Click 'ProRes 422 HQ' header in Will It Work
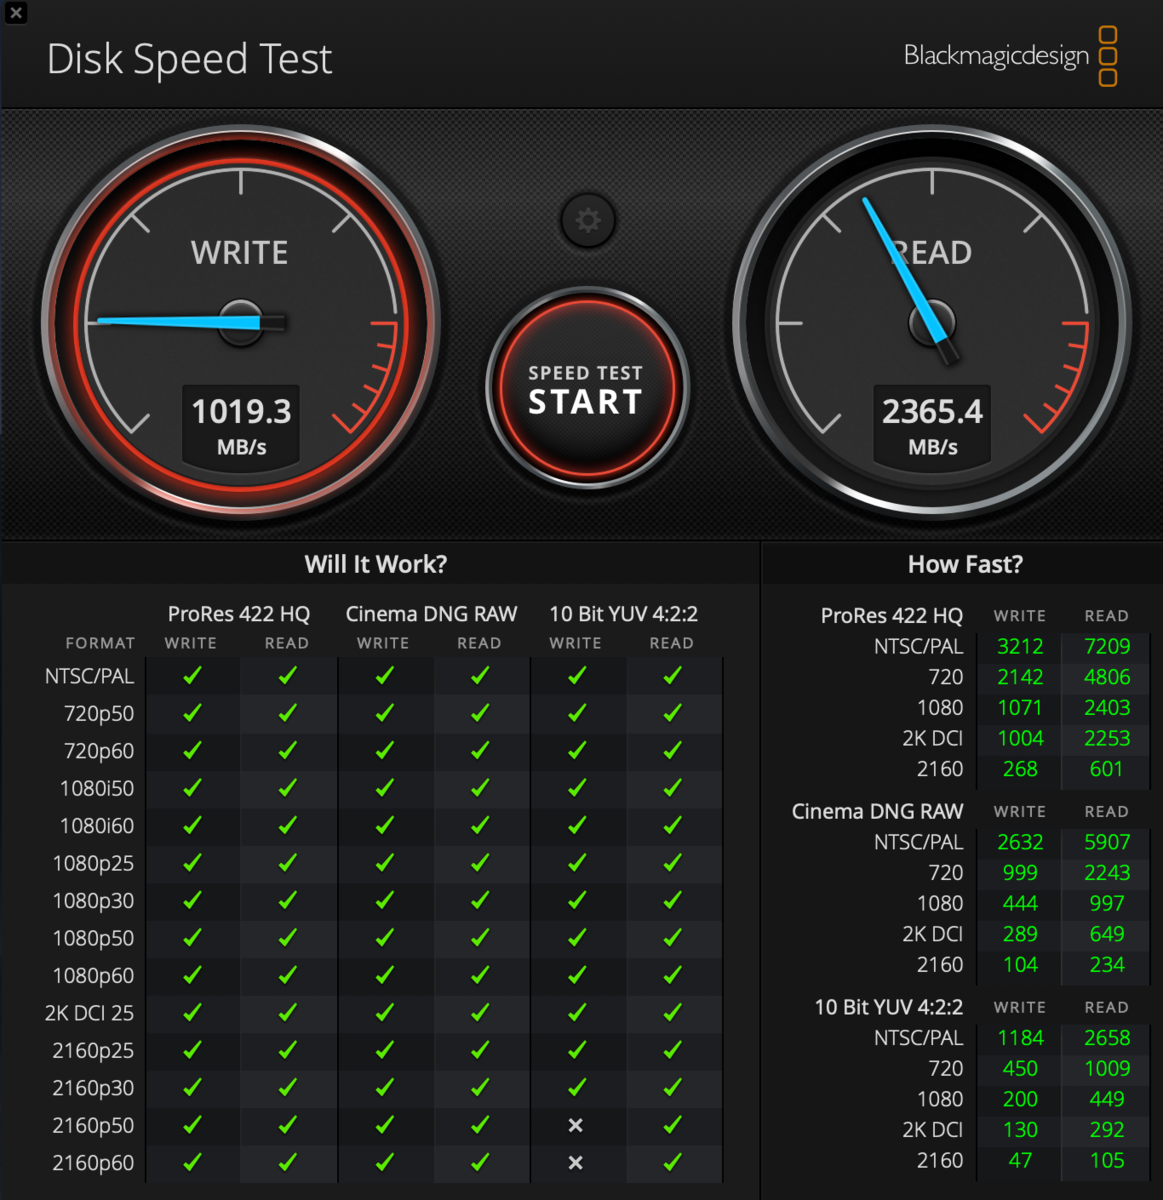 coord(239,614)
